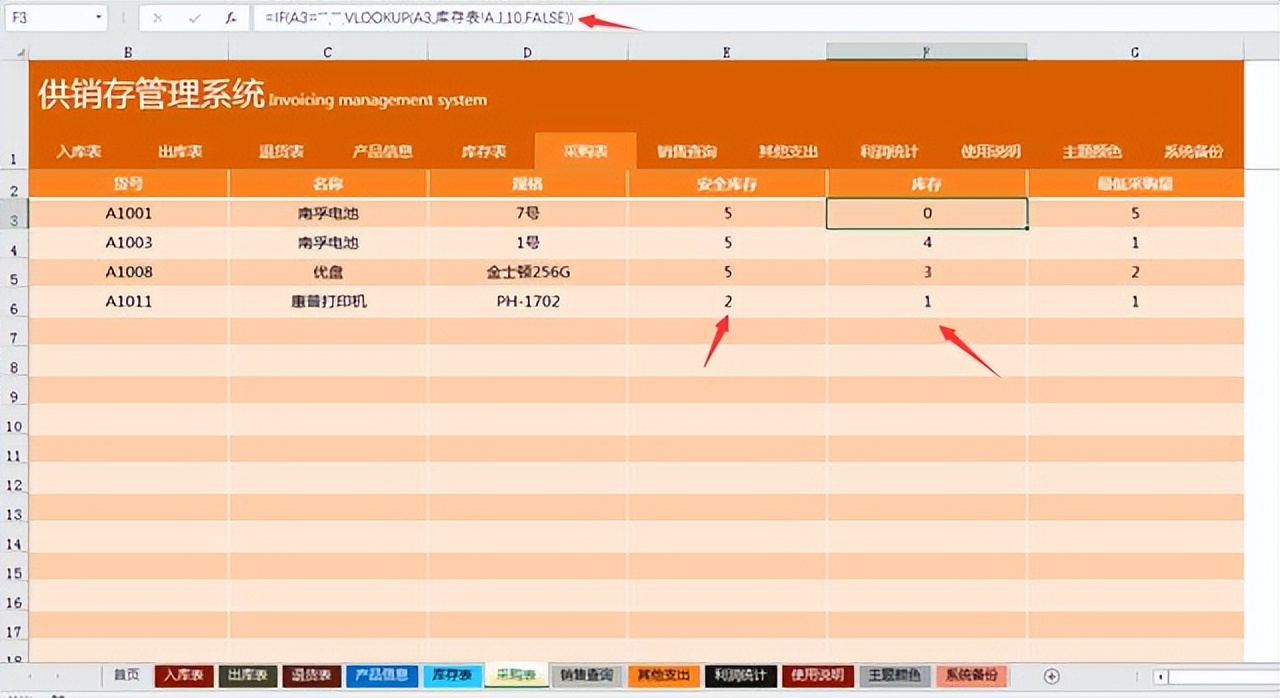Image resolution: width=1280 pixels, height=698 pixels.
Task: Open the 系统备份 navigation button
Action: tap(1194, 151)
